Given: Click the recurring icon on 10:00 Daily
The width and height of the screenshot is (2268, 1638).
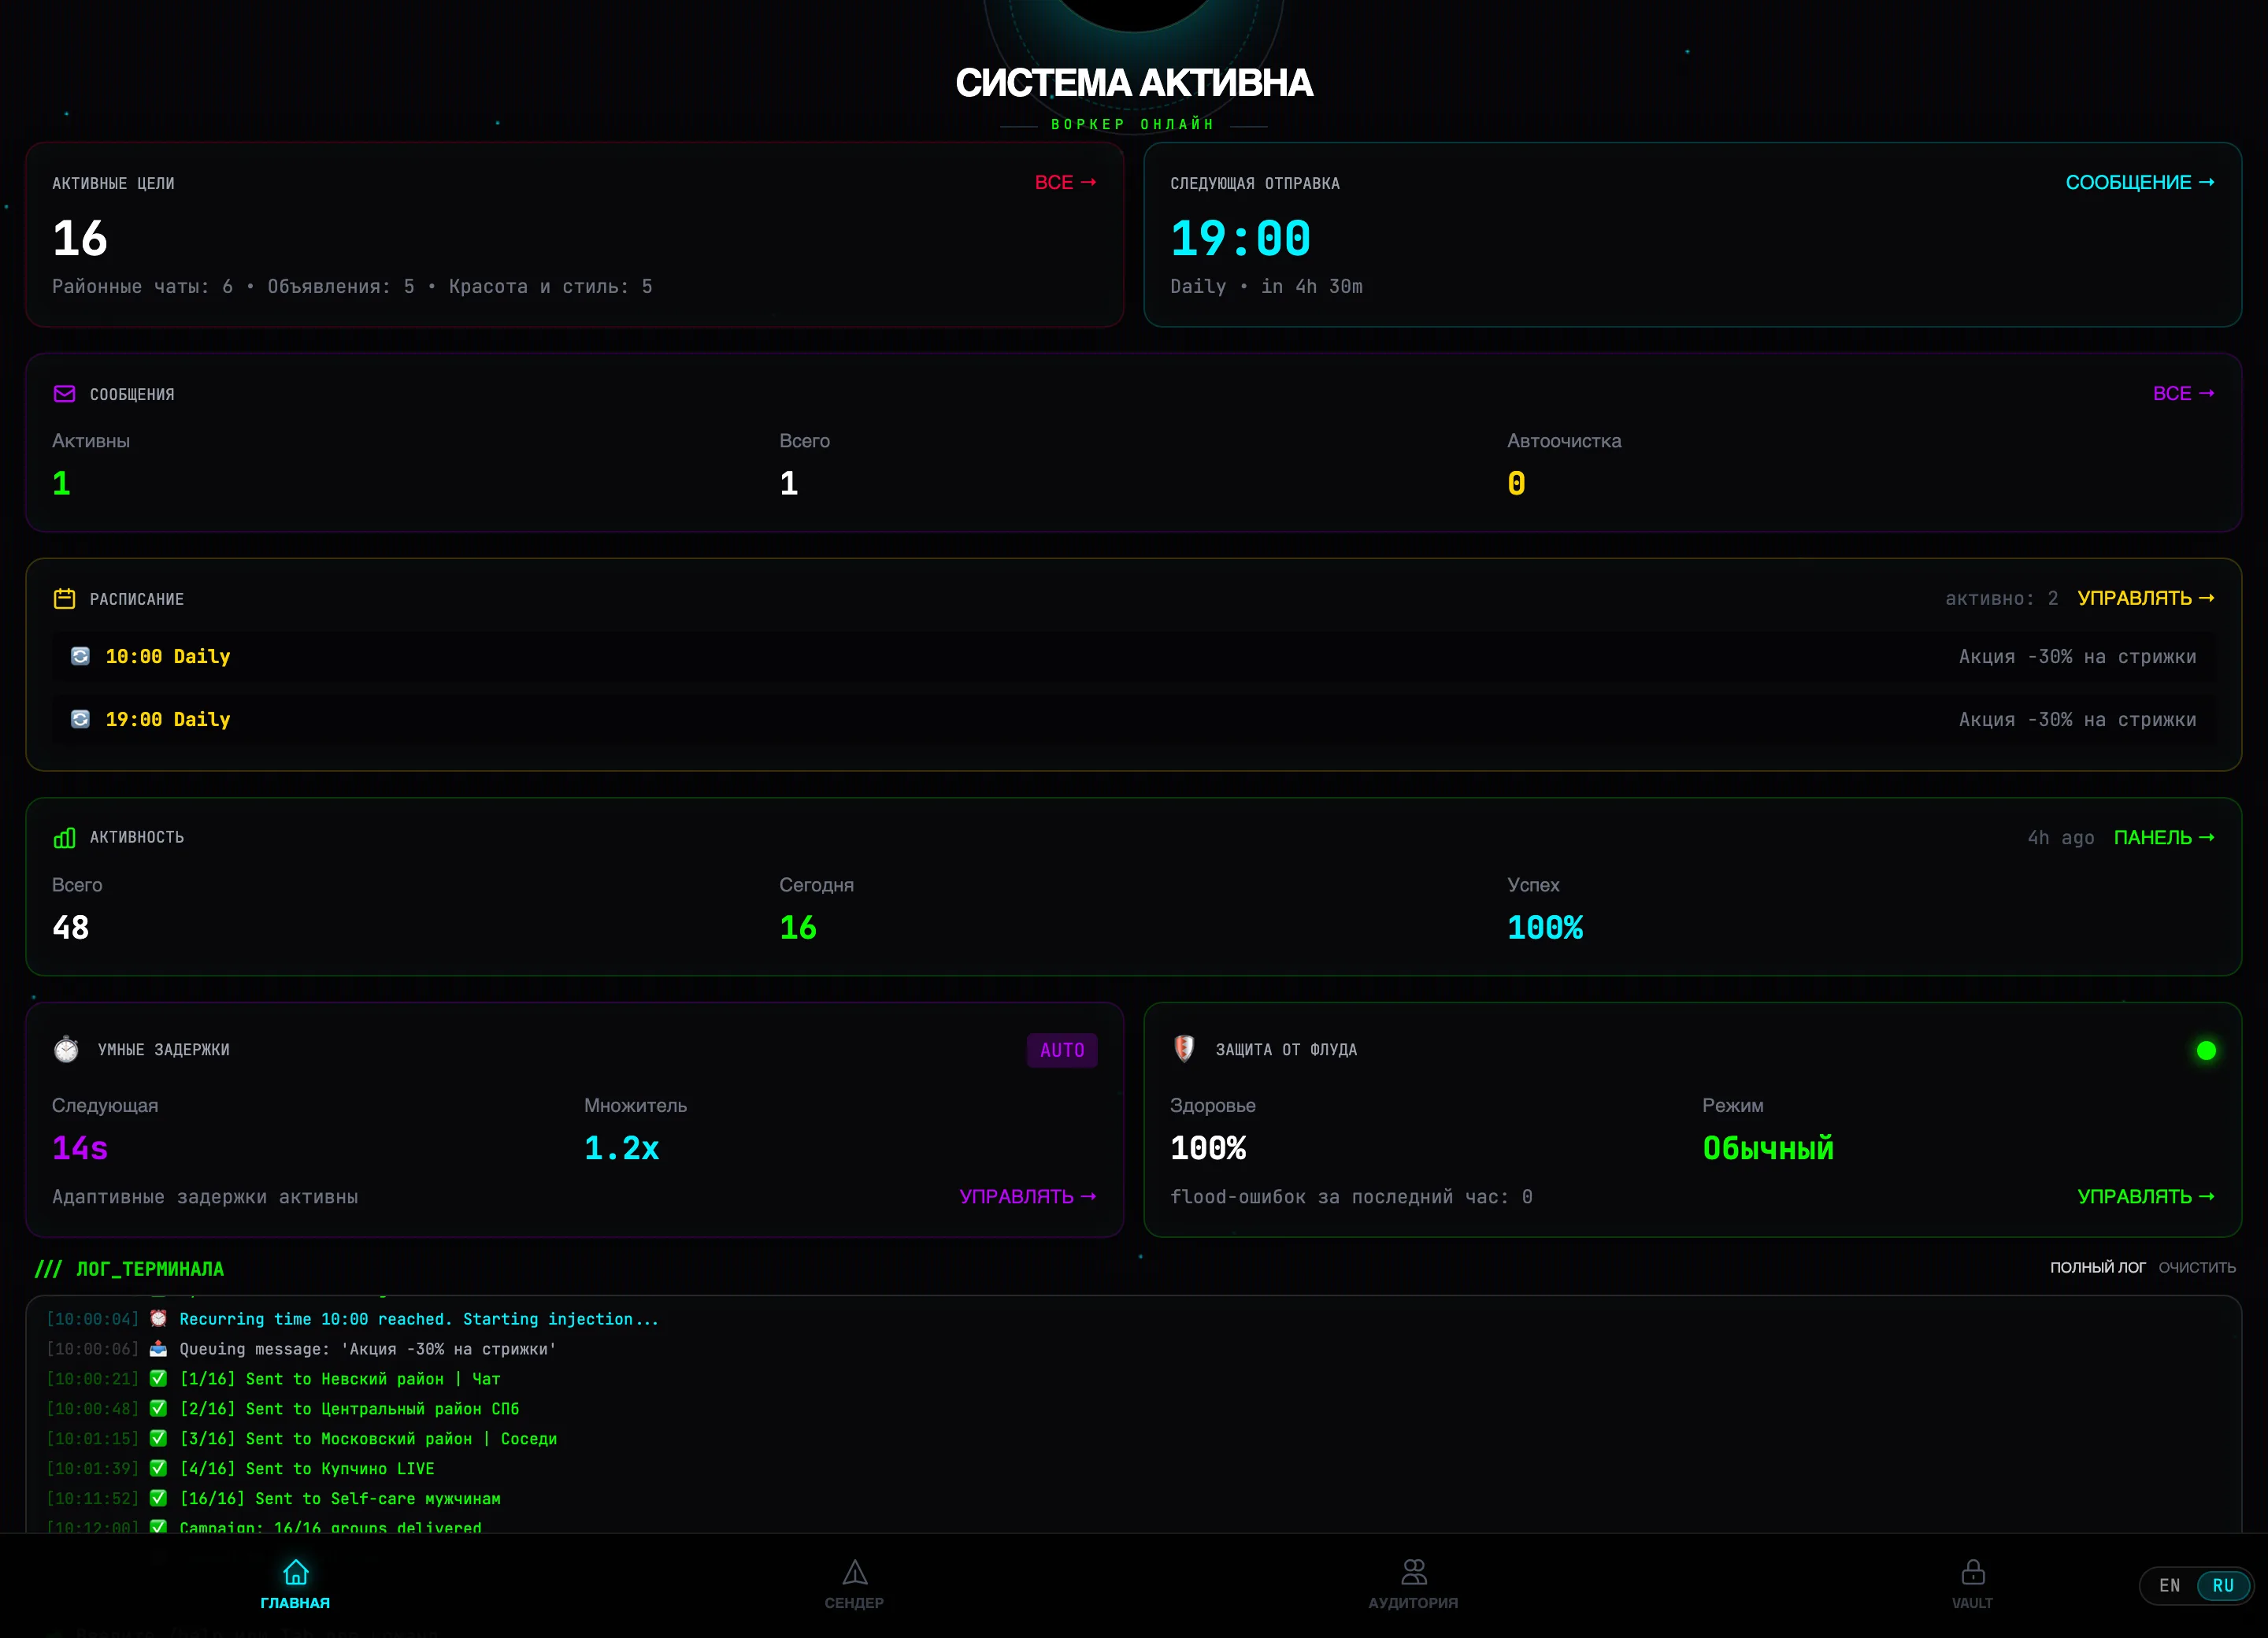Looking at the screenshot, I should (x=80, y=656).
